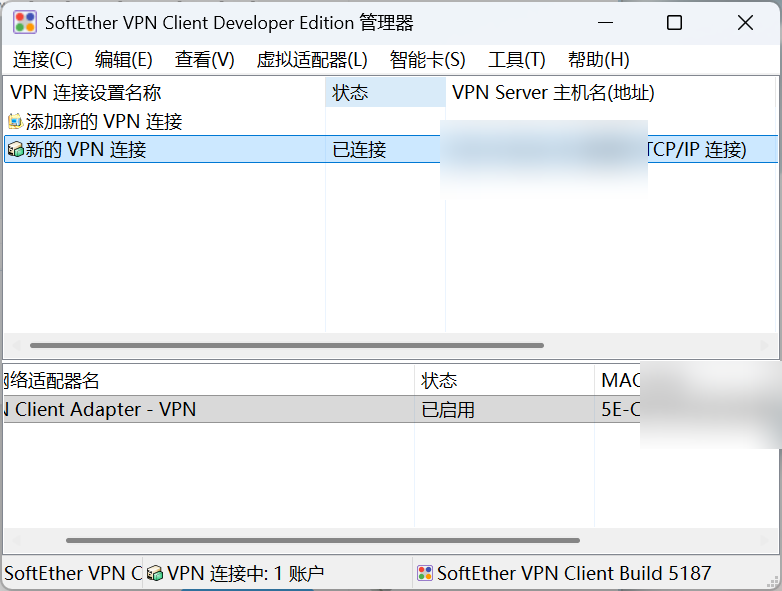This screenshot has width=782, height=591.
Task: Minimize the VPN Client manager window
Action: tap(605, 22)
